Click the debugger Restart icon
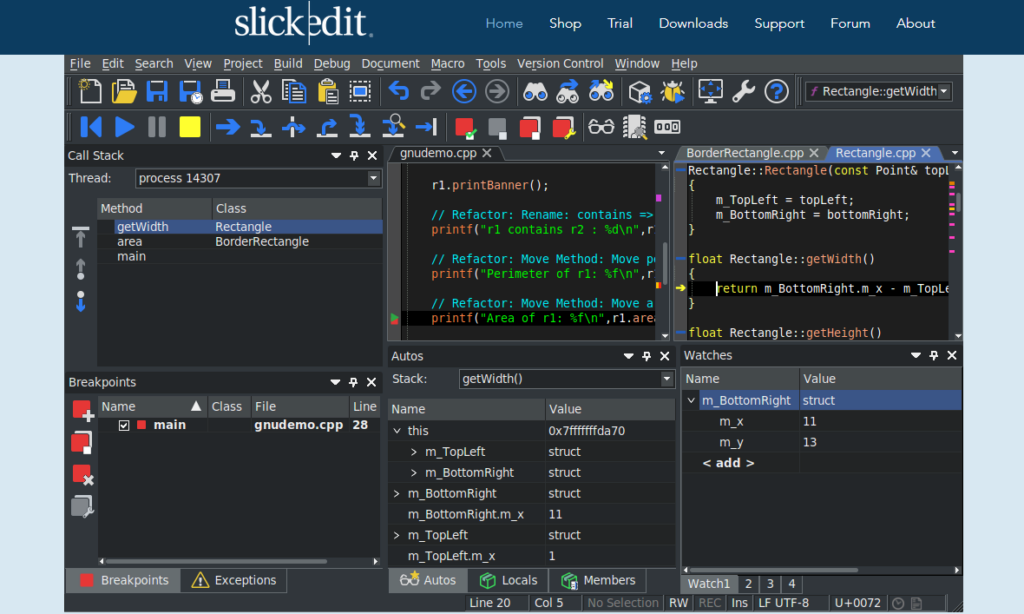 (91, 127)
